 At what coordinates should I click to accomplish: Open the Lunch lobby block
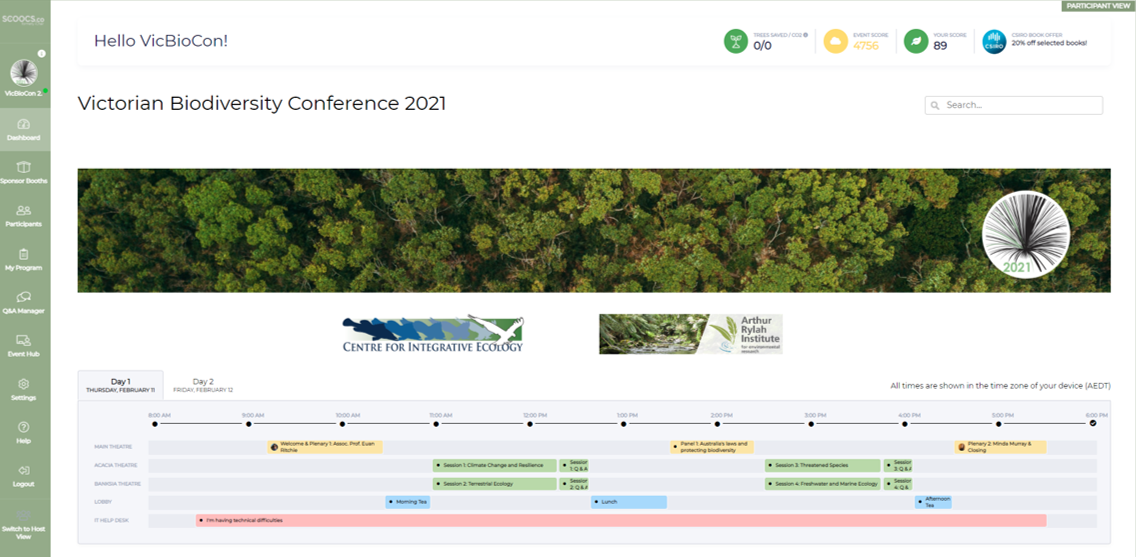629,502
